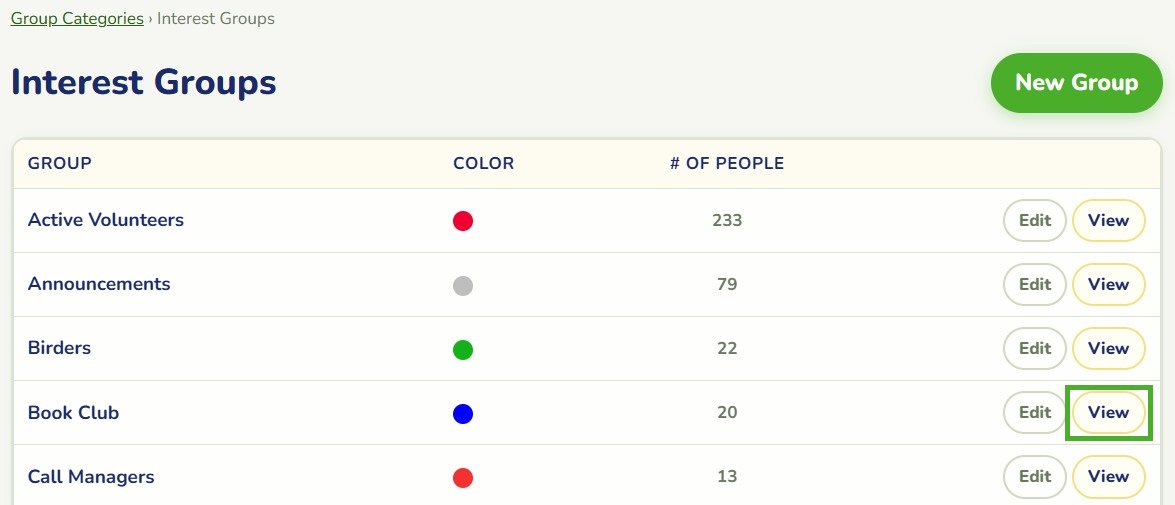The image size is (1175, 505).
Task: Edit the Call Managers group
Action: coord(1035,477)
